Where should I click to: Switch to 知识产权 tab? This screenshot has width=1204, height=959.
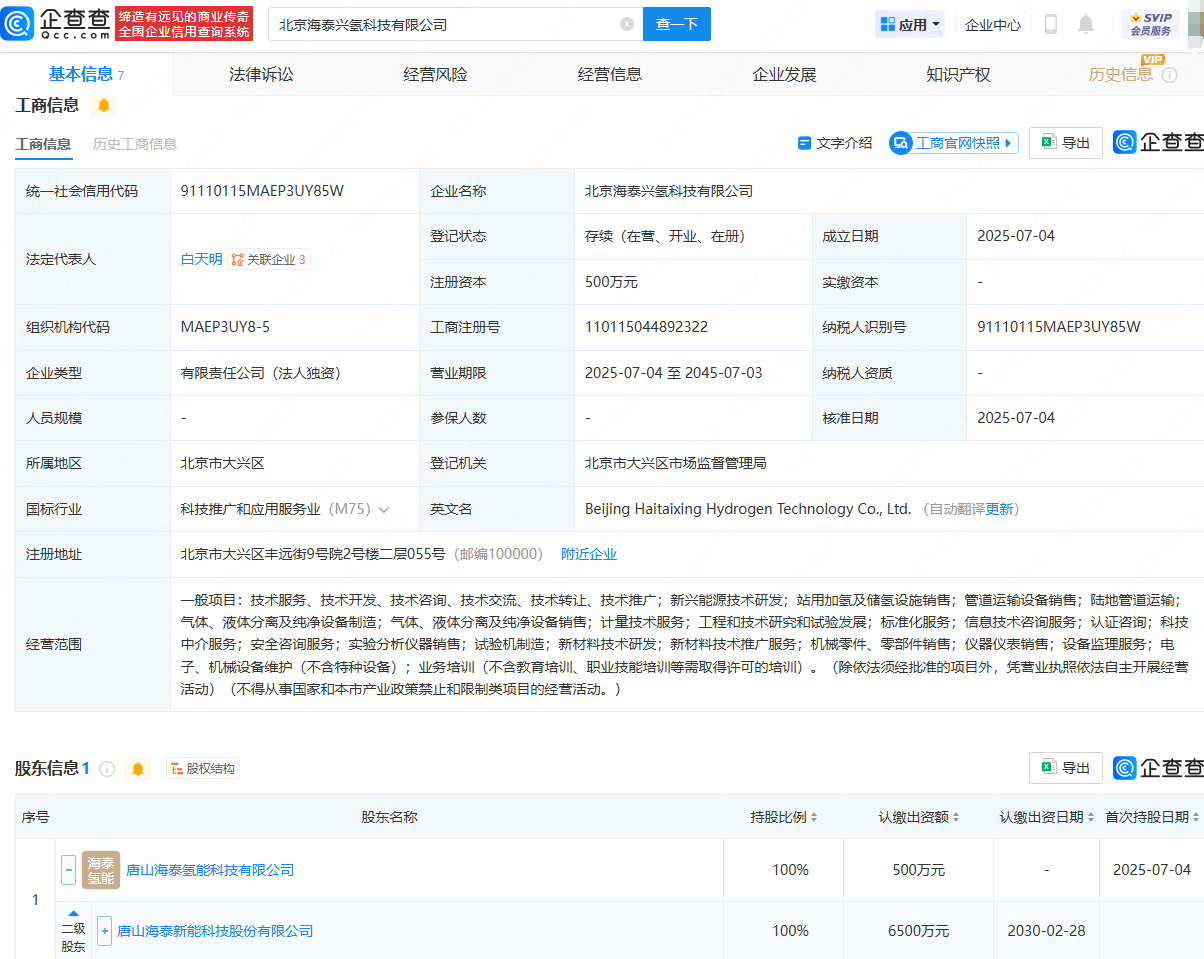(x=958, y=75)
